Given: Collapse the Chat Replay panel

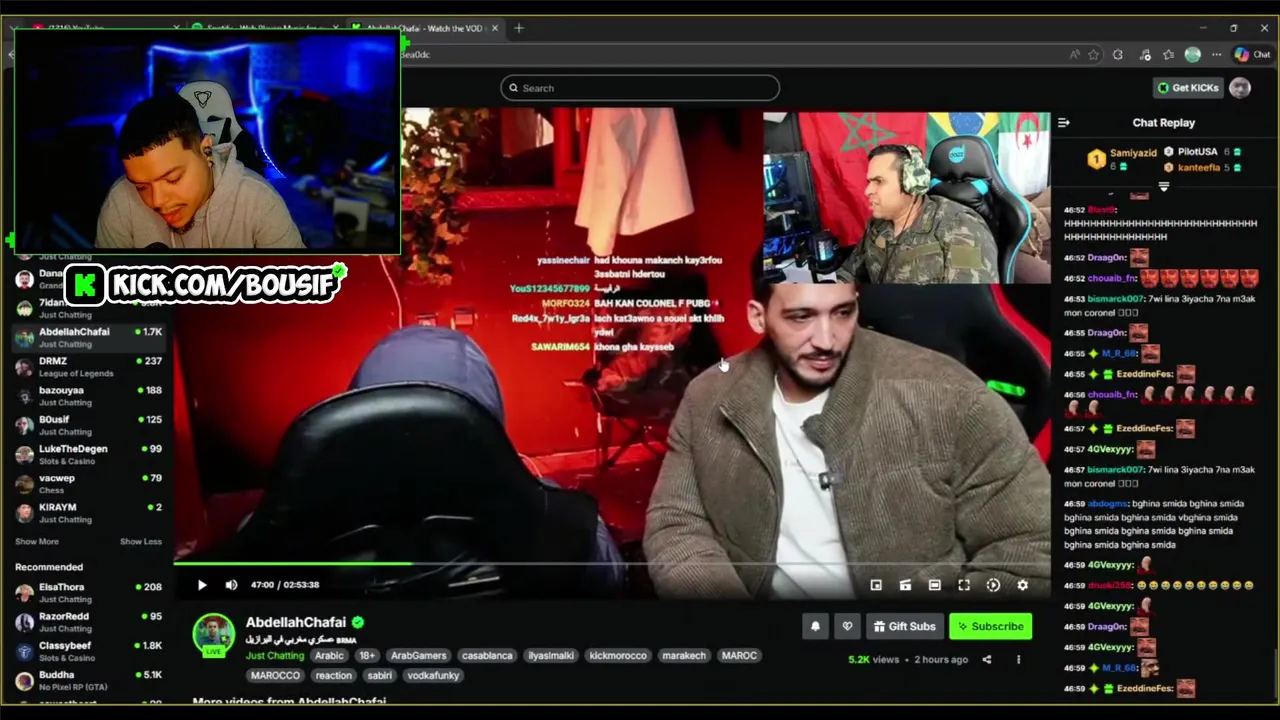Looking at the screenshot, I should tap(1063, 122).
